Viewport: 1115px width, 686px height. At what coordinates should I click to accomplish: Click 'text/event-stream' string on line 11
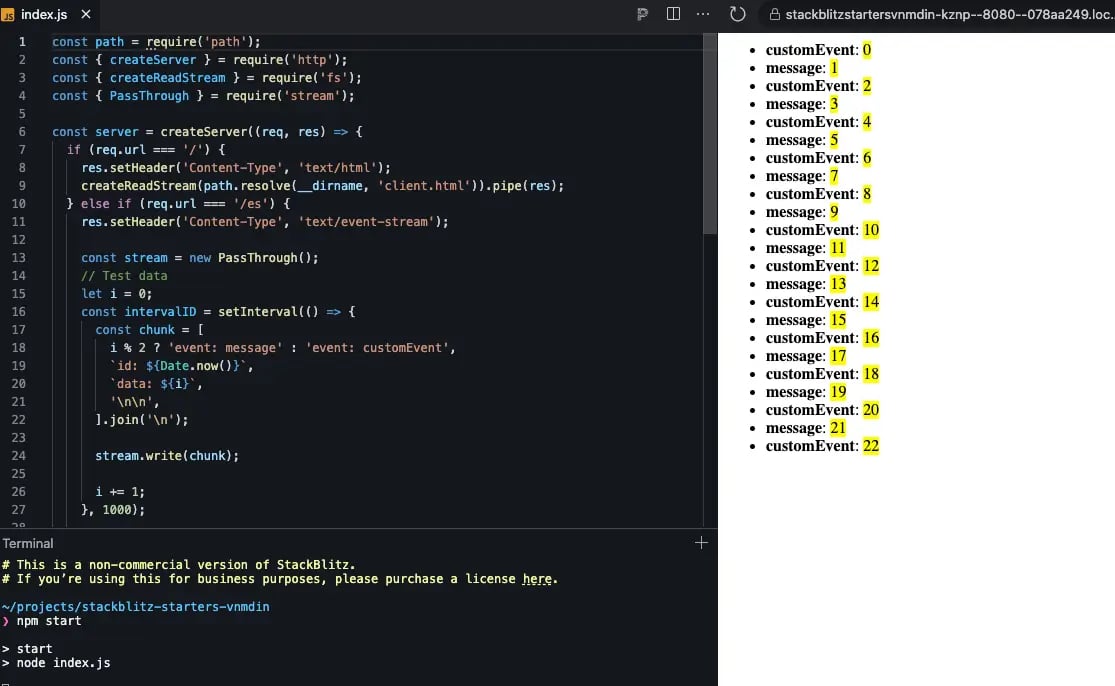366,222
